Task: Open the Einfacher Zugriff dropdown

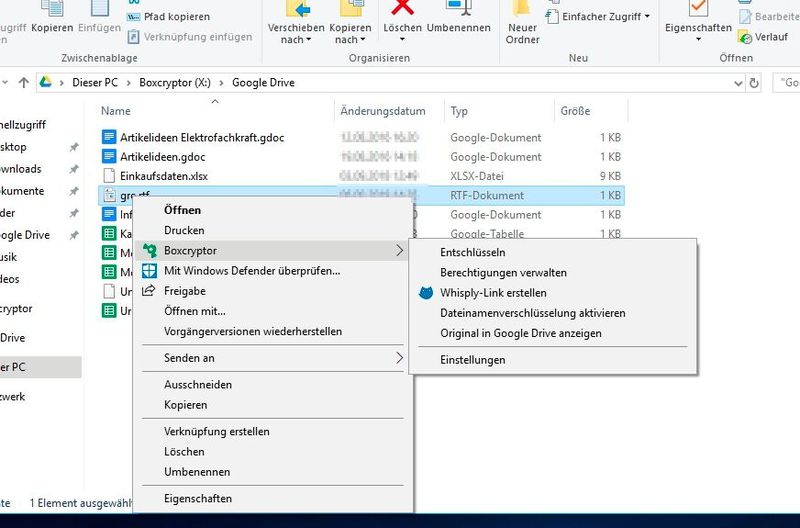Action: pos(599,16)
